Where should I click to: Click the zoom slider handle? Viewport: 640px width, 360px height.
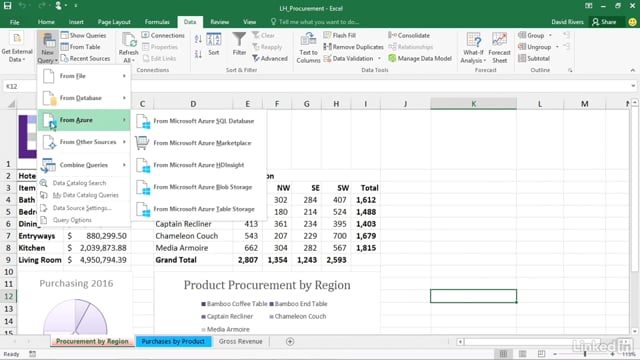(x=585, y=354)
